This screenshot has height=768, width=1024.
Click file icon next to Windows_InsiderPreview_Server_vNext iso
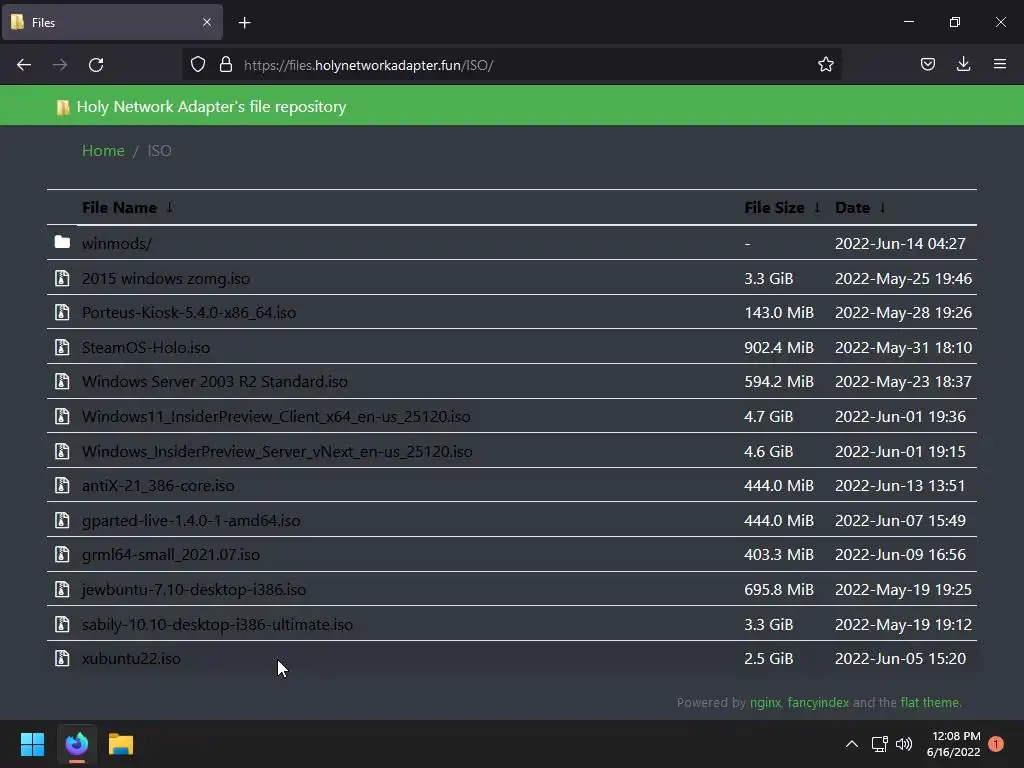click(x=62, y=451)
